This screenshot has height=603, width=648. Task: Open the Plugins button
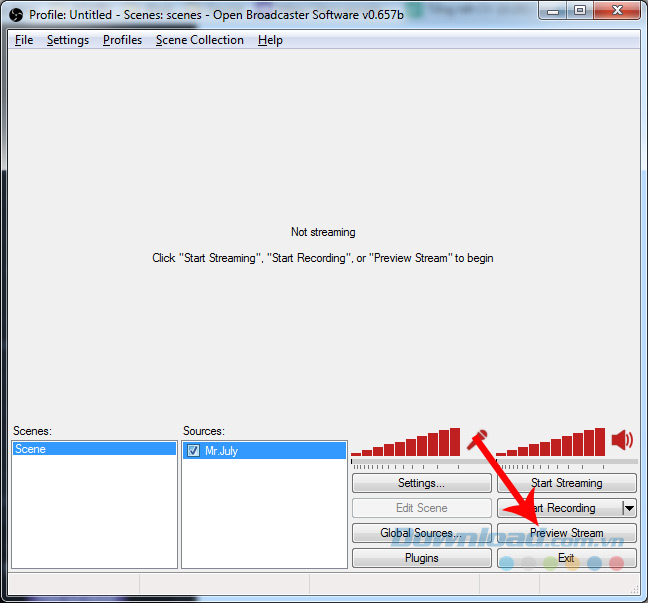point(422,558)
